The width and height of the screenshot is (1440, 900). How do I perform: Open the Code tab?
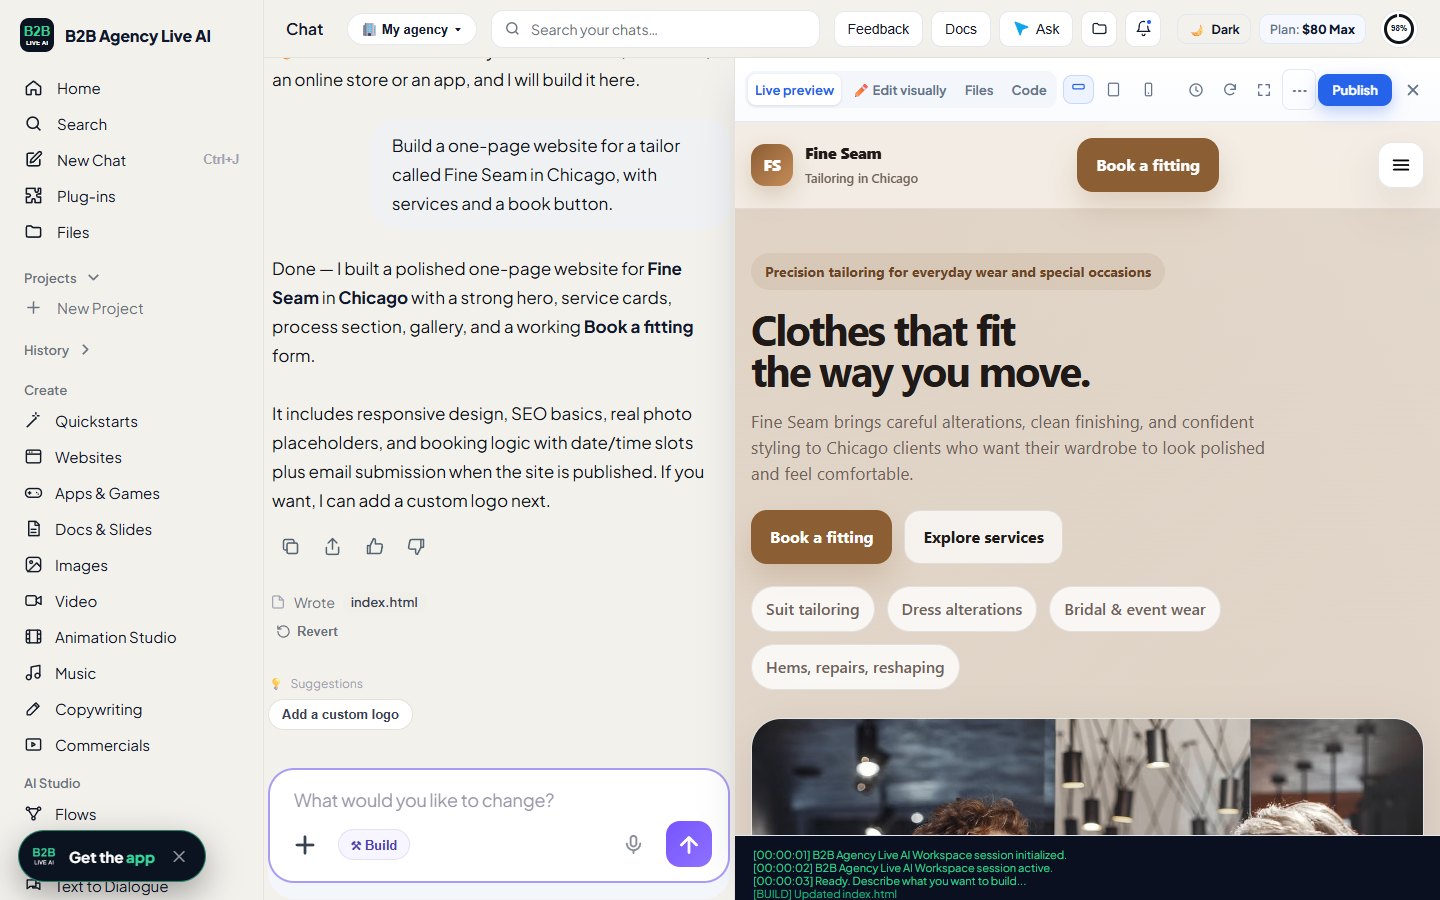(x=1029, y=90)
